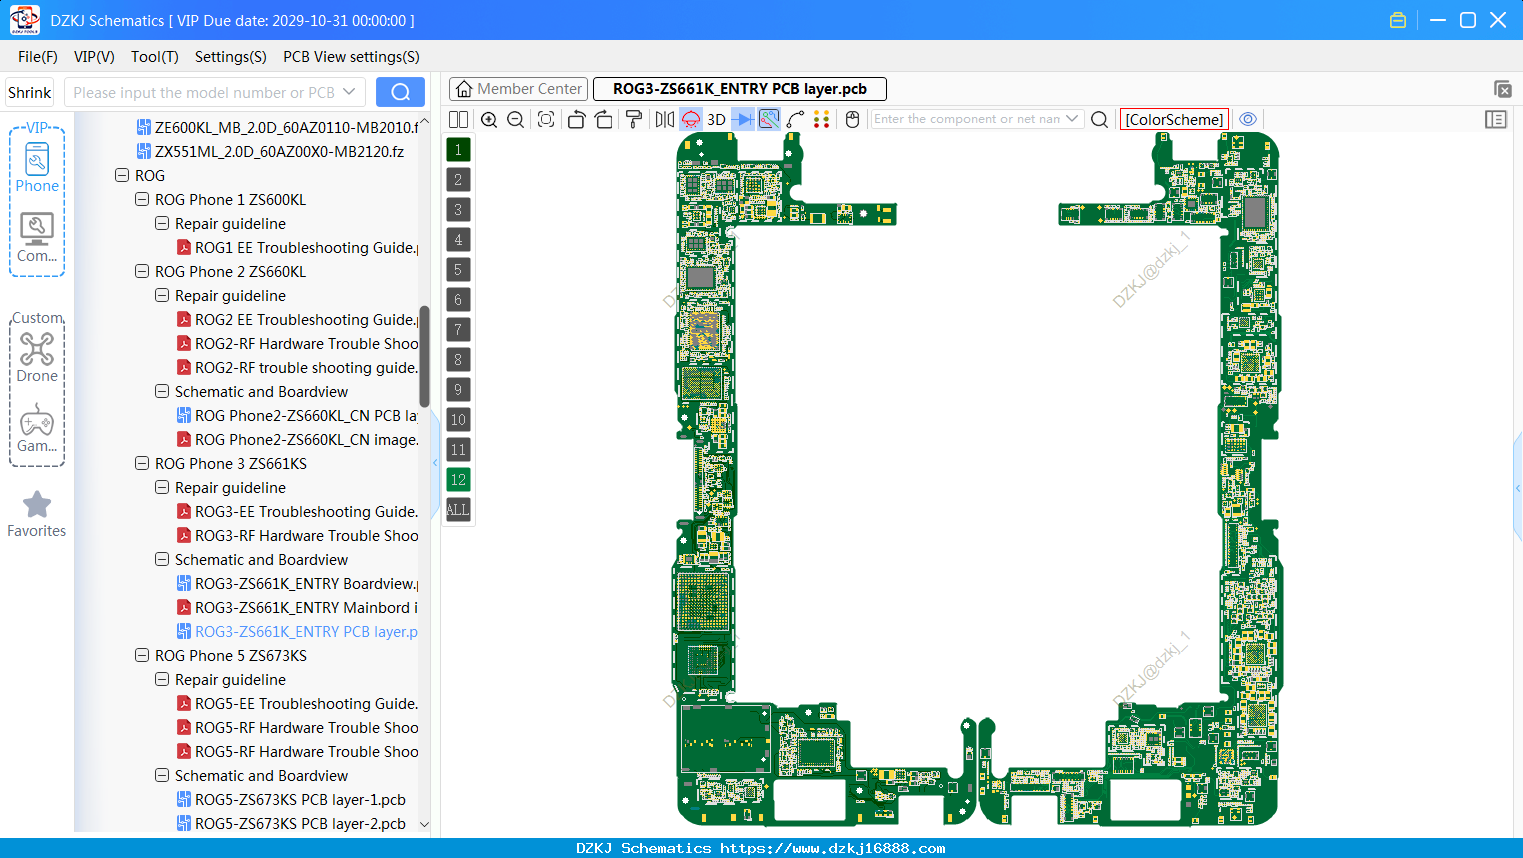The height and width of the screenshot is (858, 1523).
Task: Rotate the board clockwise
Action: point(604,119)
